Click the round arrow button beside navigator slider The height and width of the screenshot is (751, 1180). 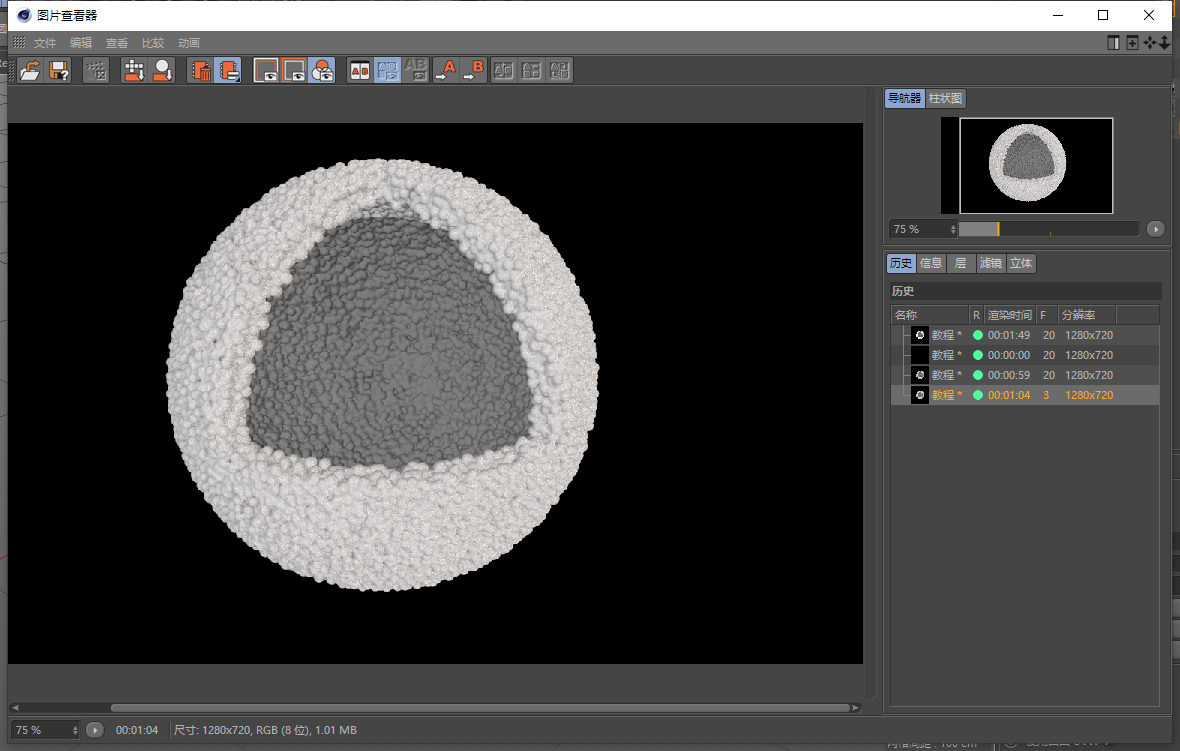coord(1156,229)
